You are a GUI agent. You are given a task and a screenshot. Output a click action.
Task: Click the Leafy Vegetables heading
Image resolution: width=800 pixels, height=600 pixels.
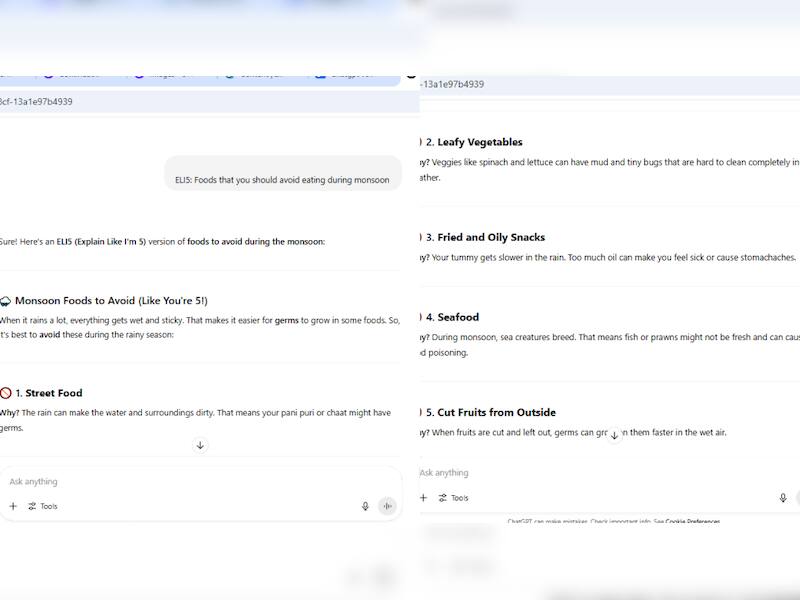click(480, 142)
